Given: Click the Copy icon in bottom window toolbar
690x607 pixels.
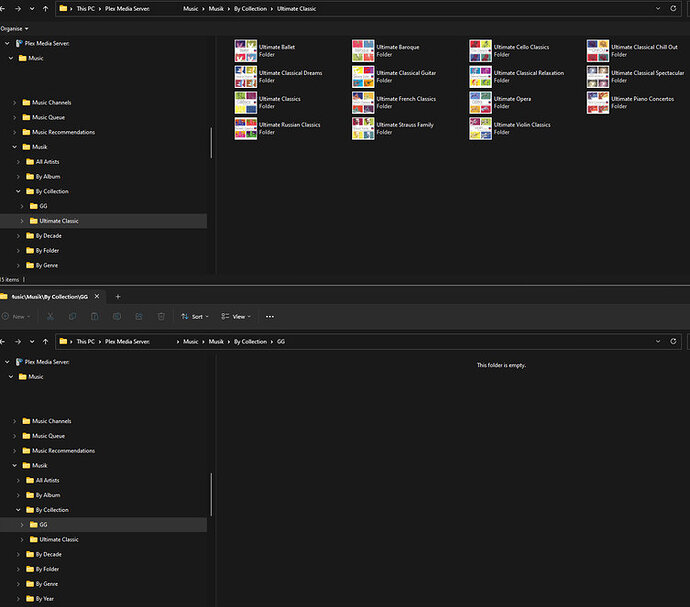Looking at the screenshot, I should click(x=72, y=316).
